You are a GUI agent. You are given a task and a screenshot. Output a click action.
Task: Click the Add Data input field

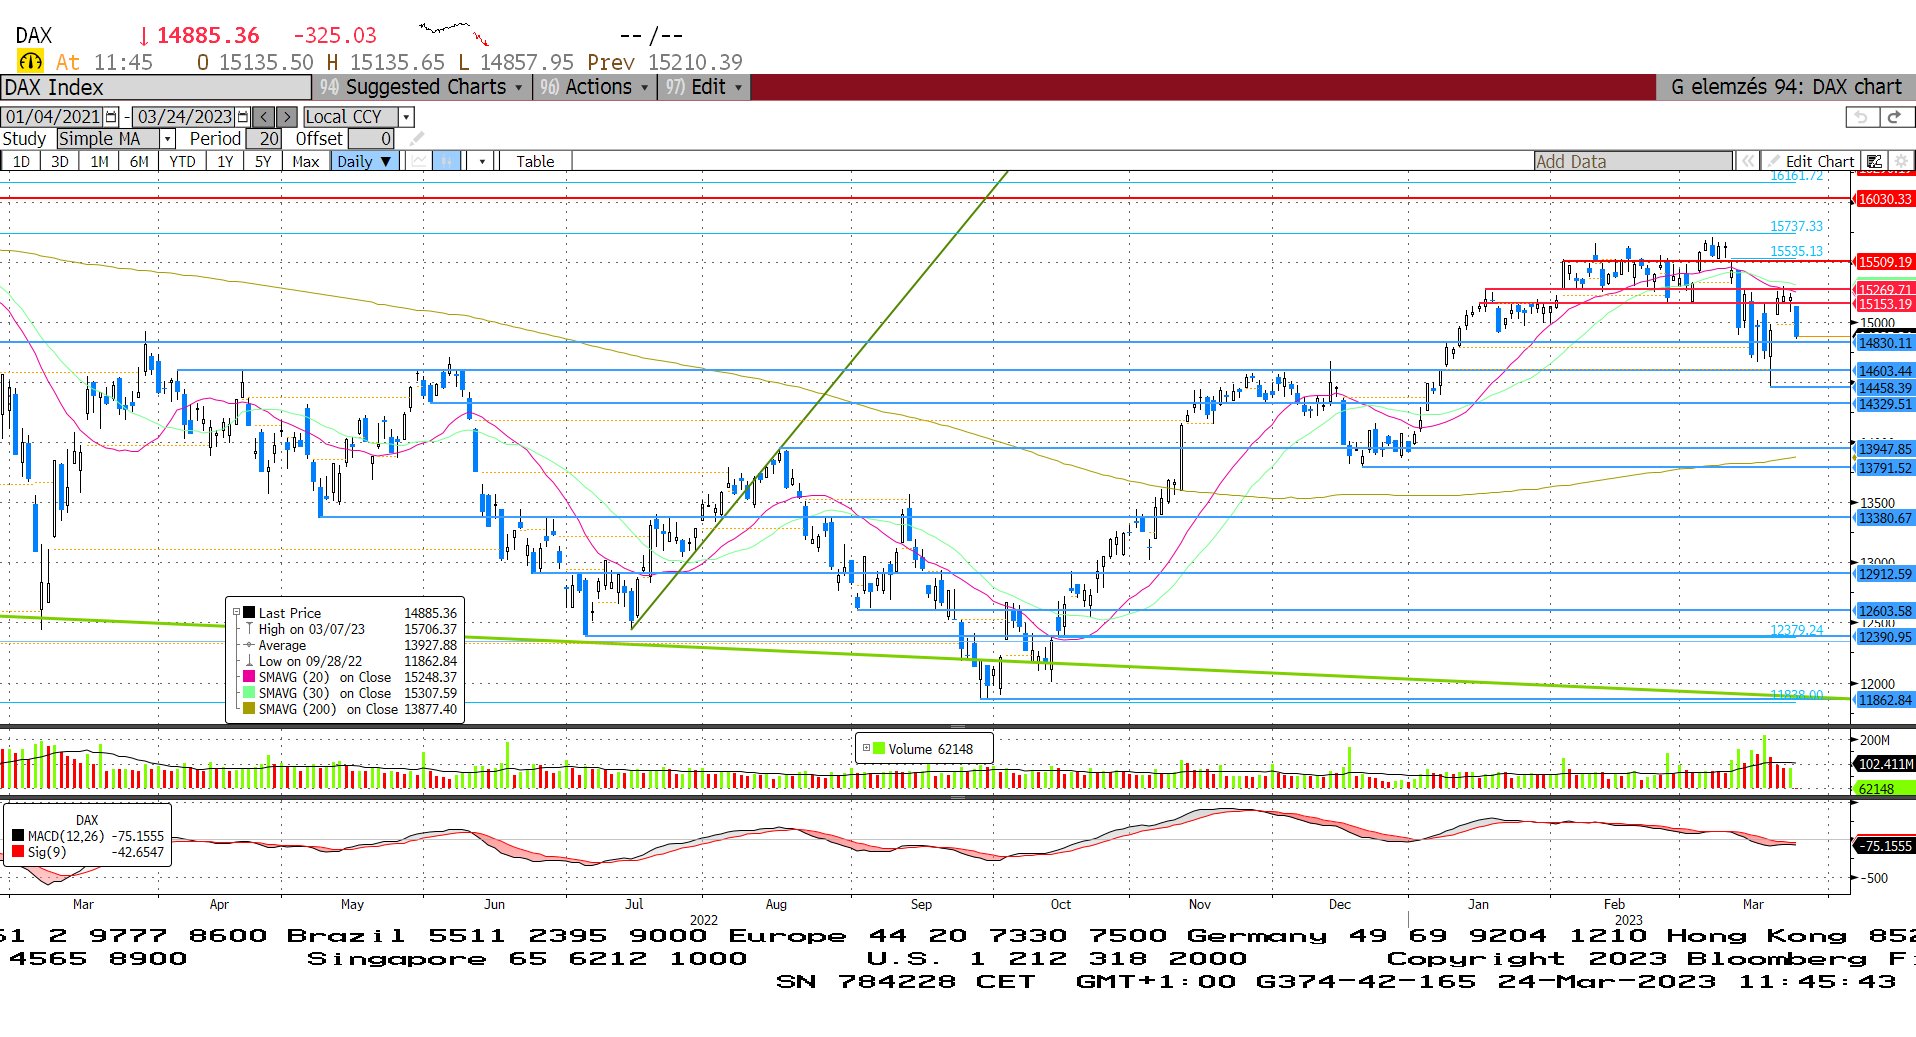pos(1633,161)
